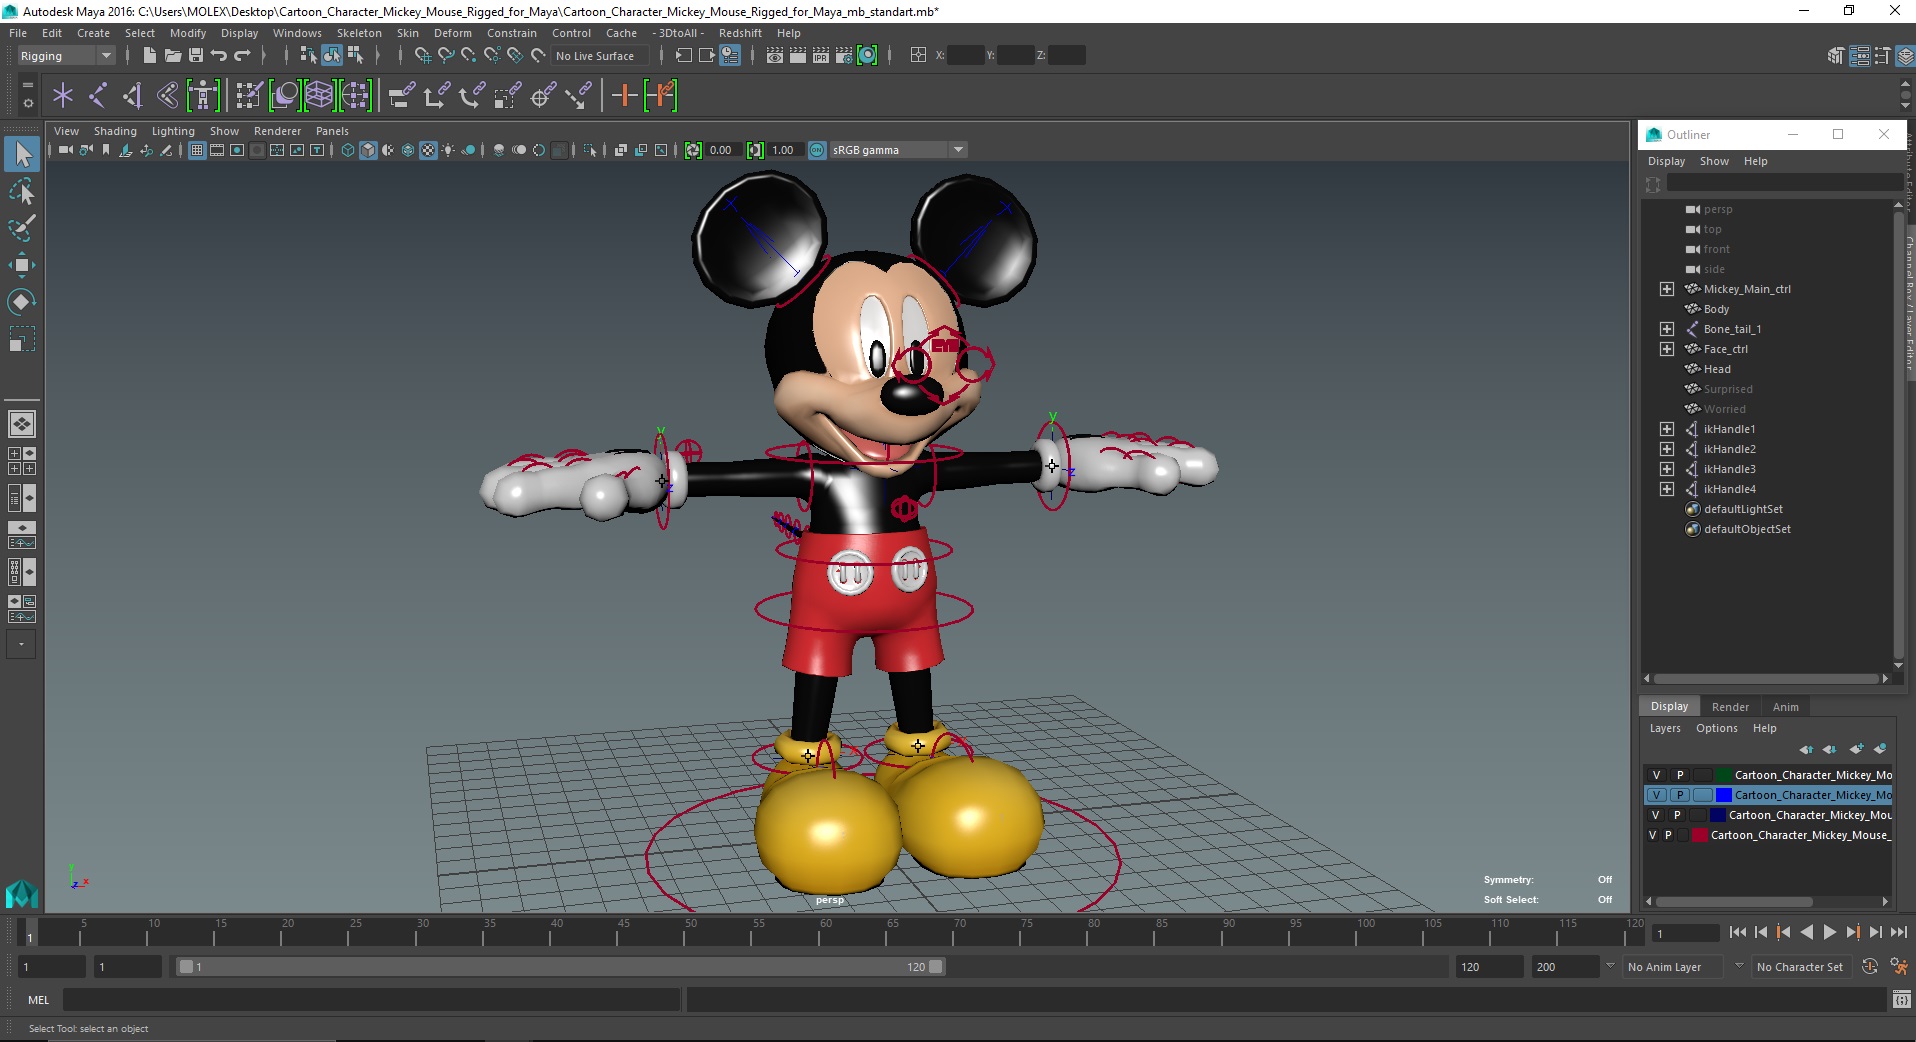Click the Undo arrow icon

pos(219,56)
